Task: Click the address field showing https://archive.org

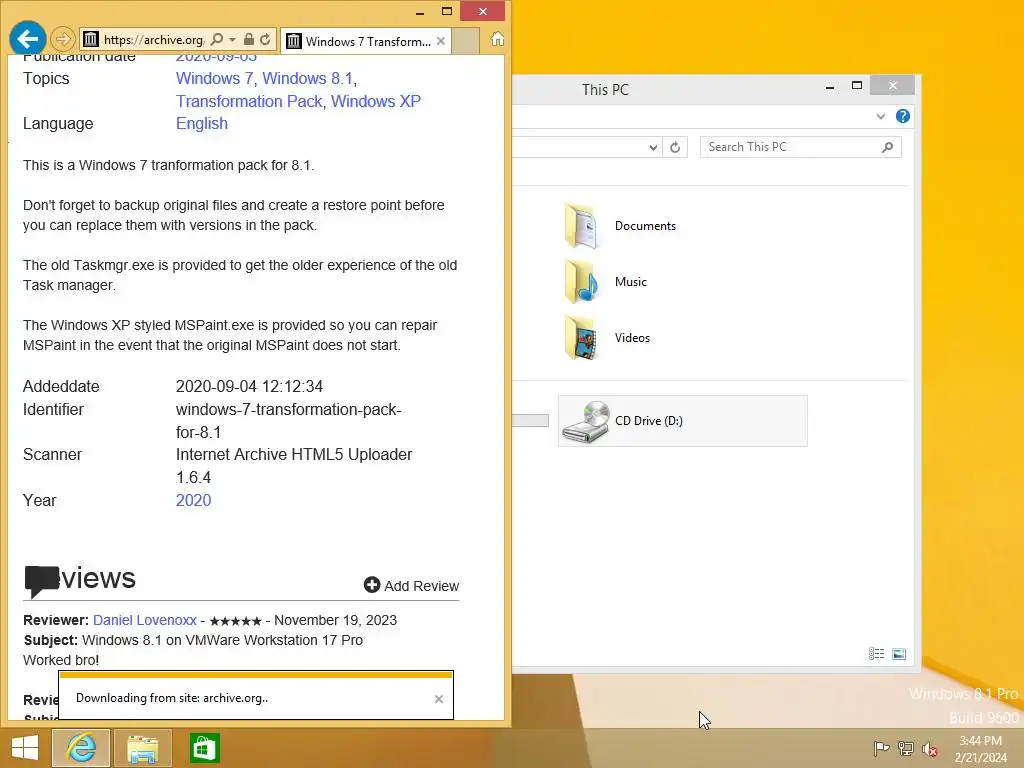Action: pos(154,40)
